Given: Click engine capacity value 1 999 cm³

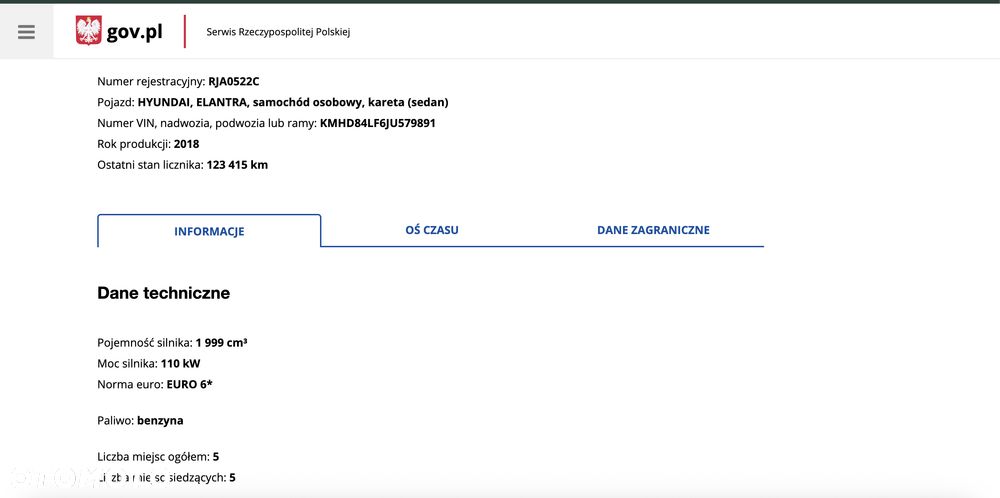Looking at the screenshot, I should coord(221,342).
